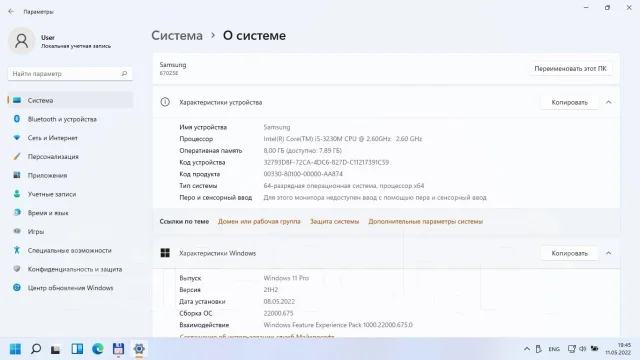This screenshot has width=640, height=360.
Task: Click the Bluetooth icon in sidebar
Action: click(x=17, y=119)
